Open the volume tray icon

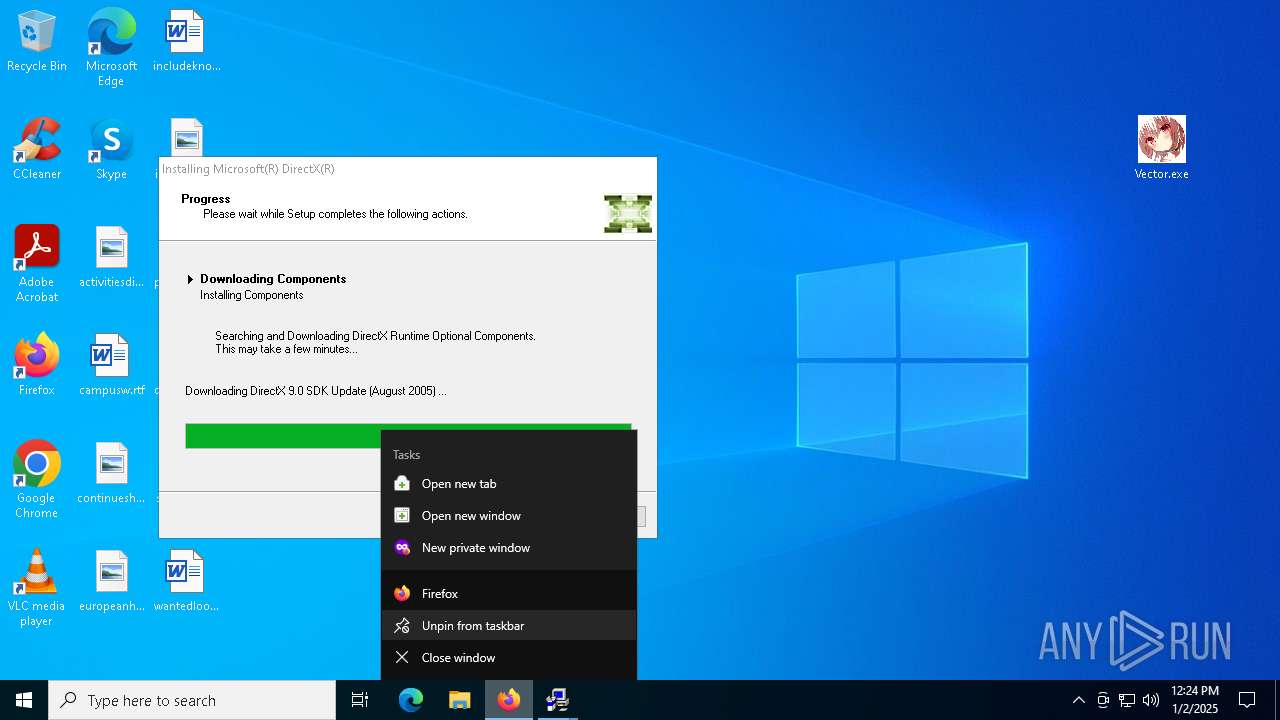click(1151, 700)
